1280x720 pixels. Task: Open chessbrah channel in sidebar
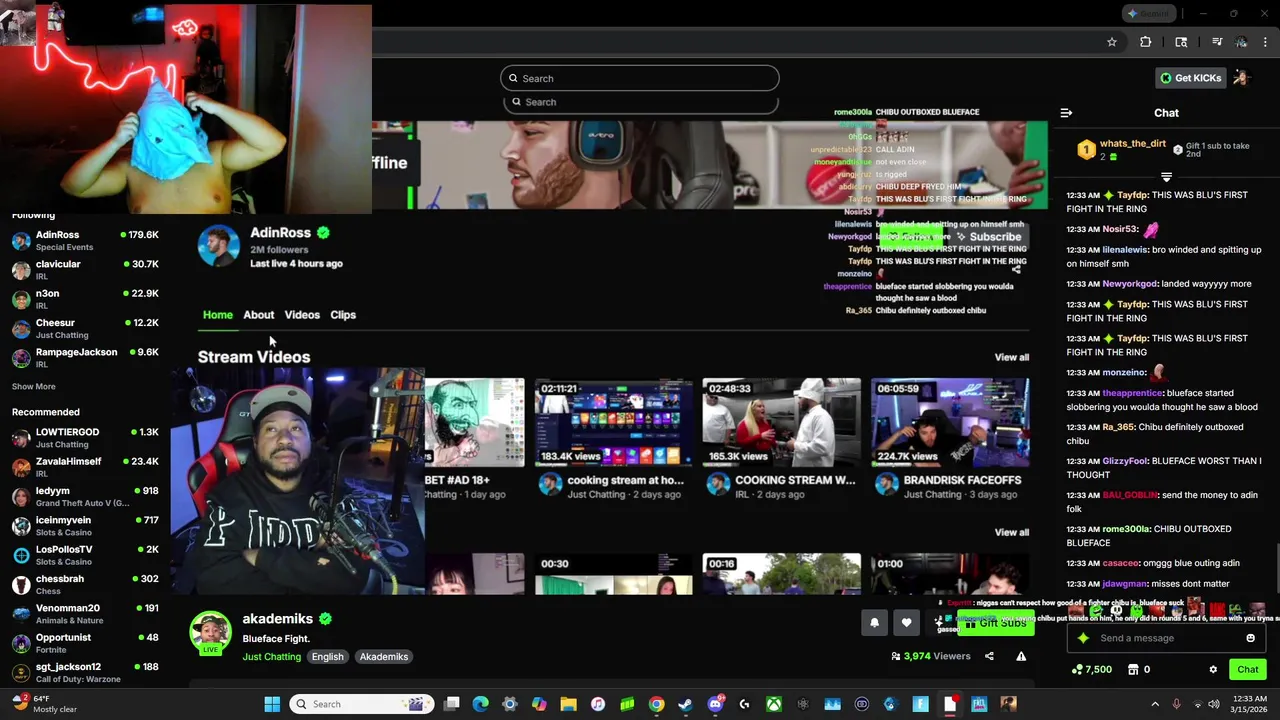tap(85, 584)
